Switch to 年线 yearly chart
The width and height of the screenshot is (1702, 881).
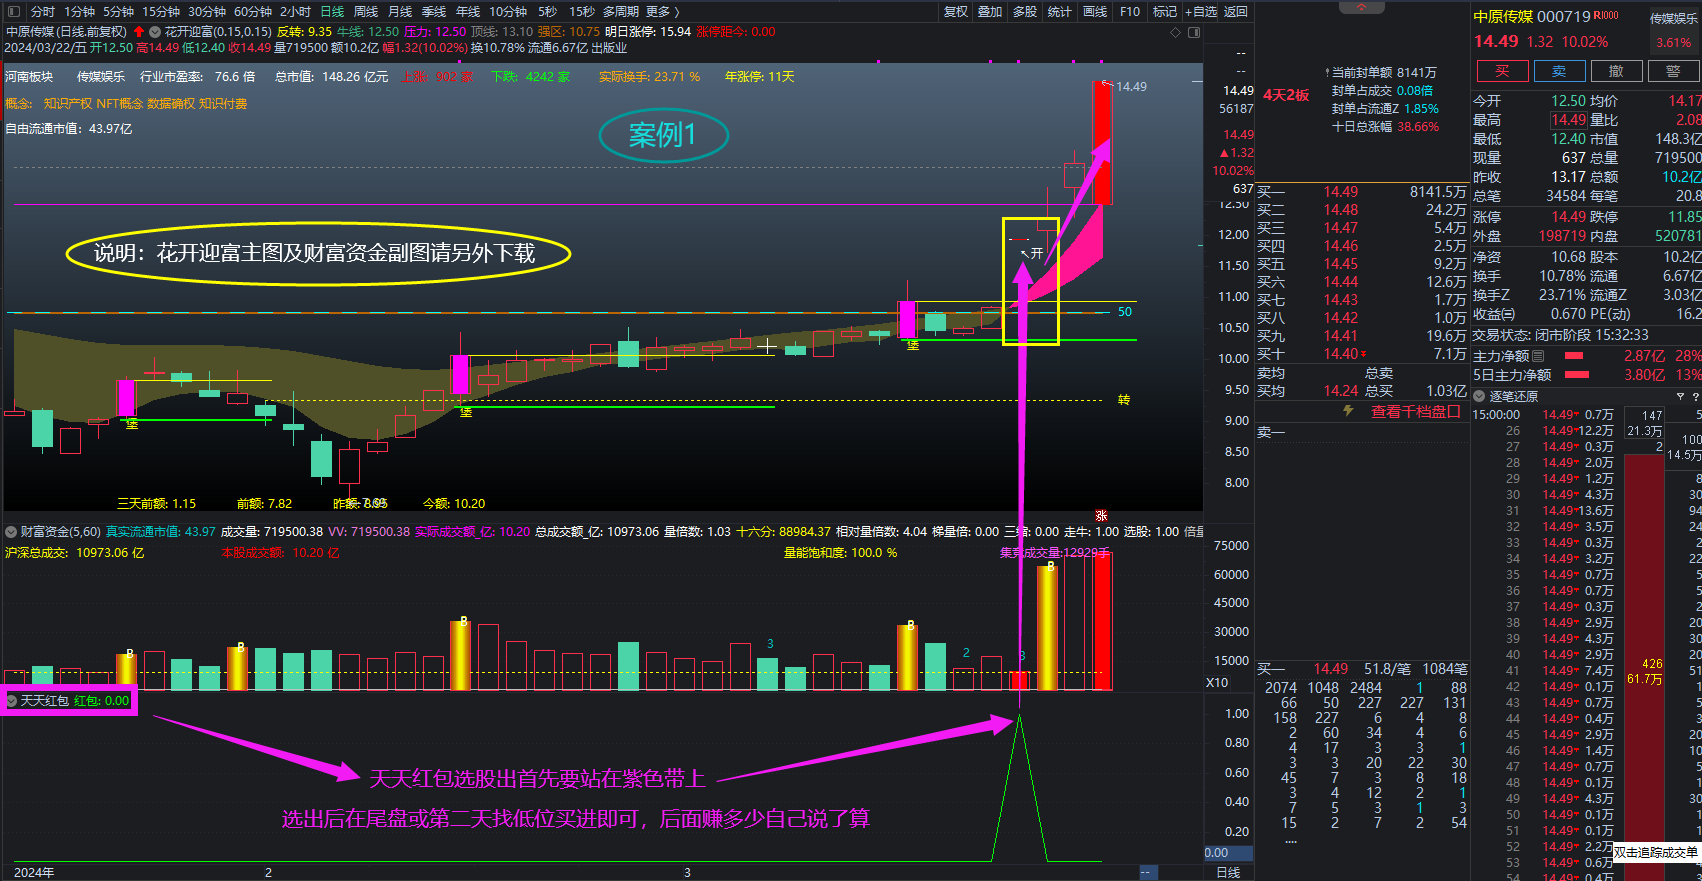tap(468, 11)
